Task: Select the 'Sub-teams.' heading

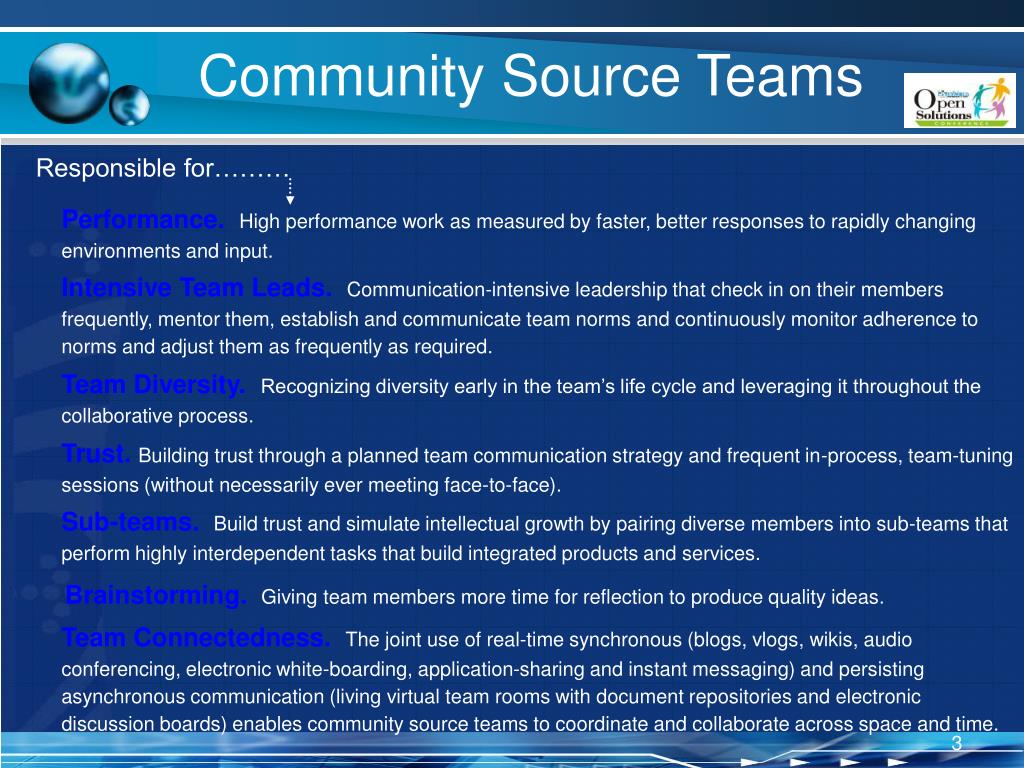Action: point(130,522)
